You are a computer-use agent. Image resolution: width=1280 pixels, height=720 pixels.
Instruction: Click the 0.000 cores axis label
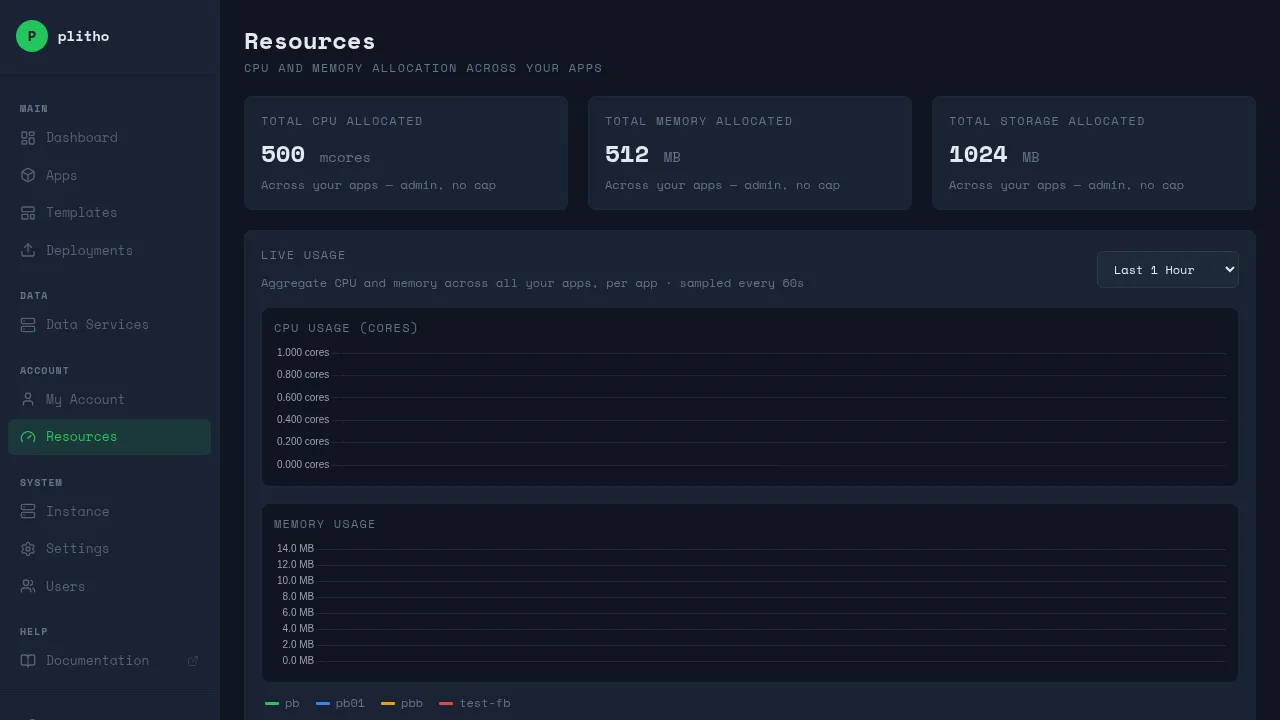(303, 465)
